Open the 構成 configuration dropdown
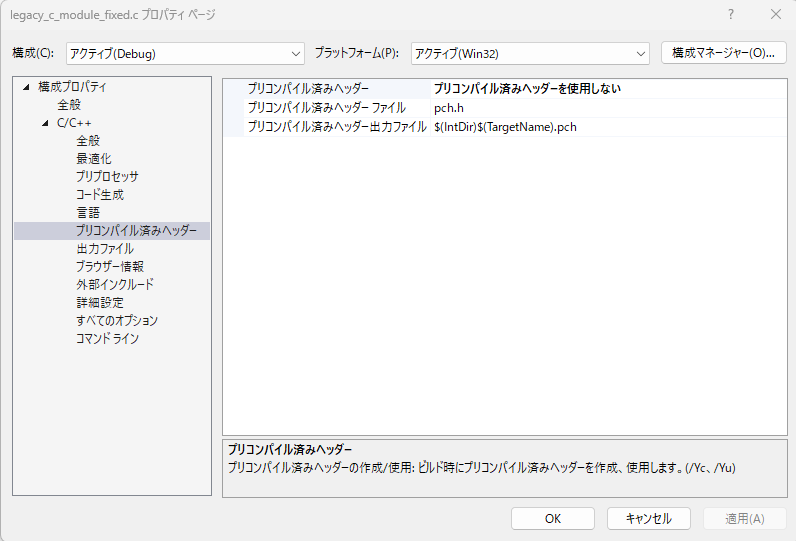 click(x=185, y=53)
